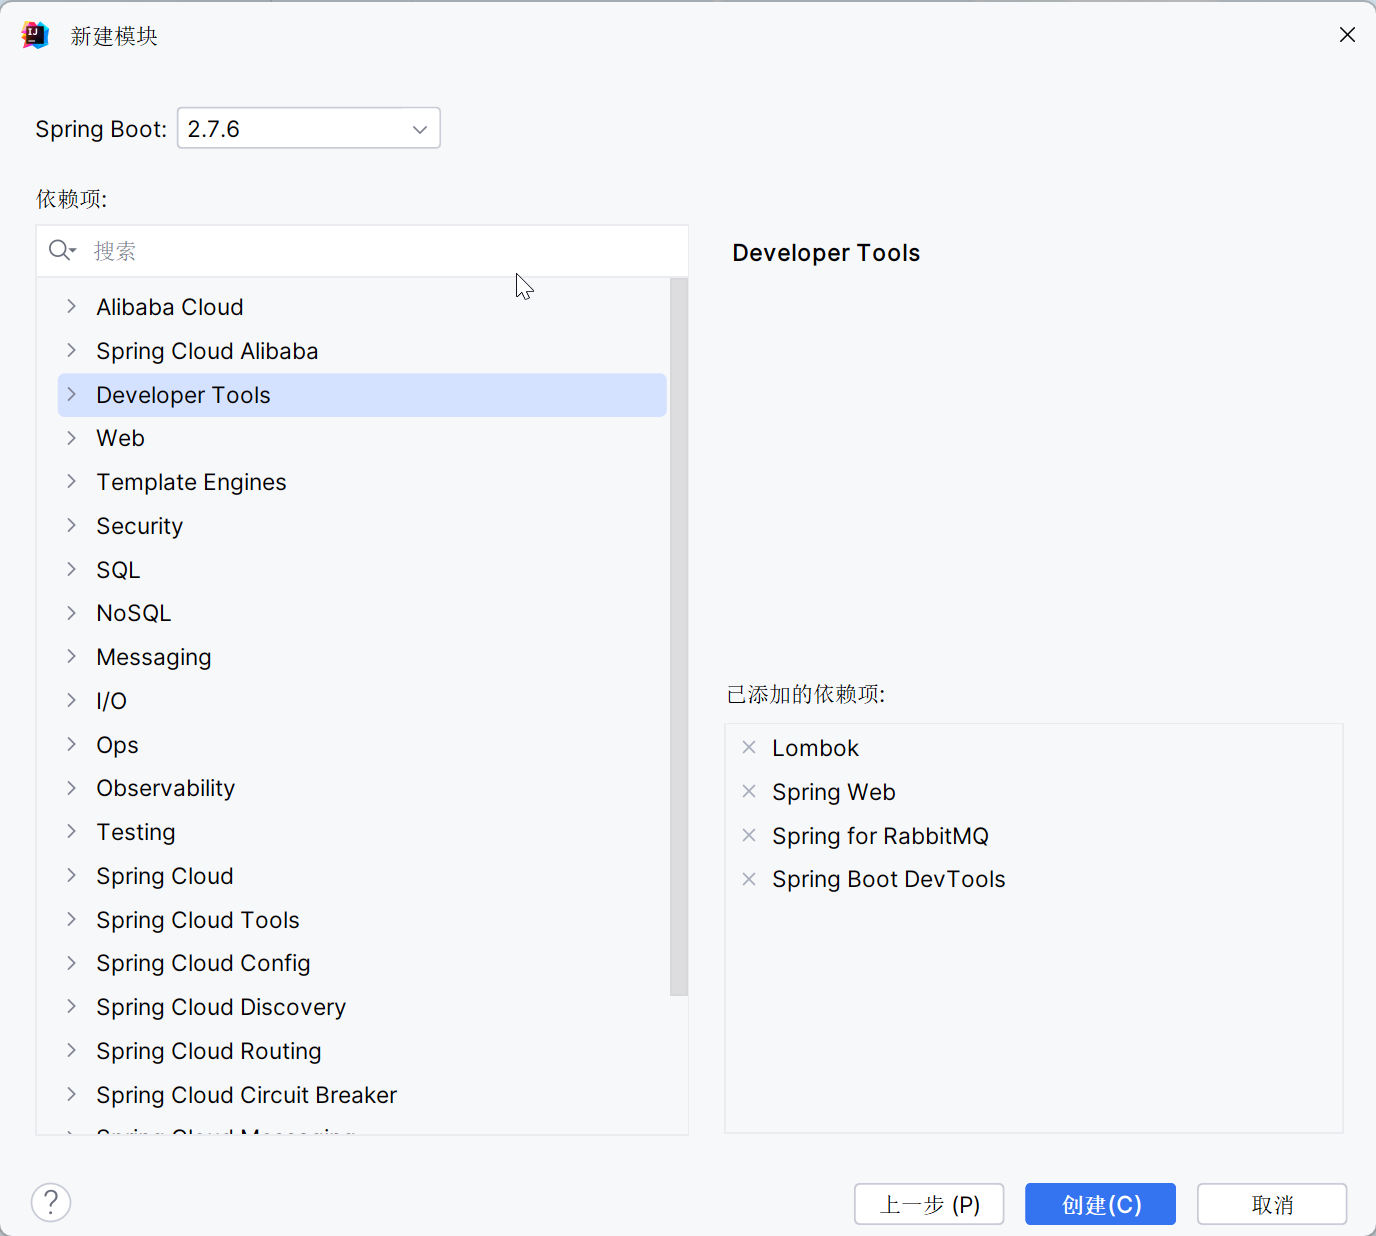Expand the Alibaba Cloud chevron
The image size is (1376, 1236).
point(71,306)
